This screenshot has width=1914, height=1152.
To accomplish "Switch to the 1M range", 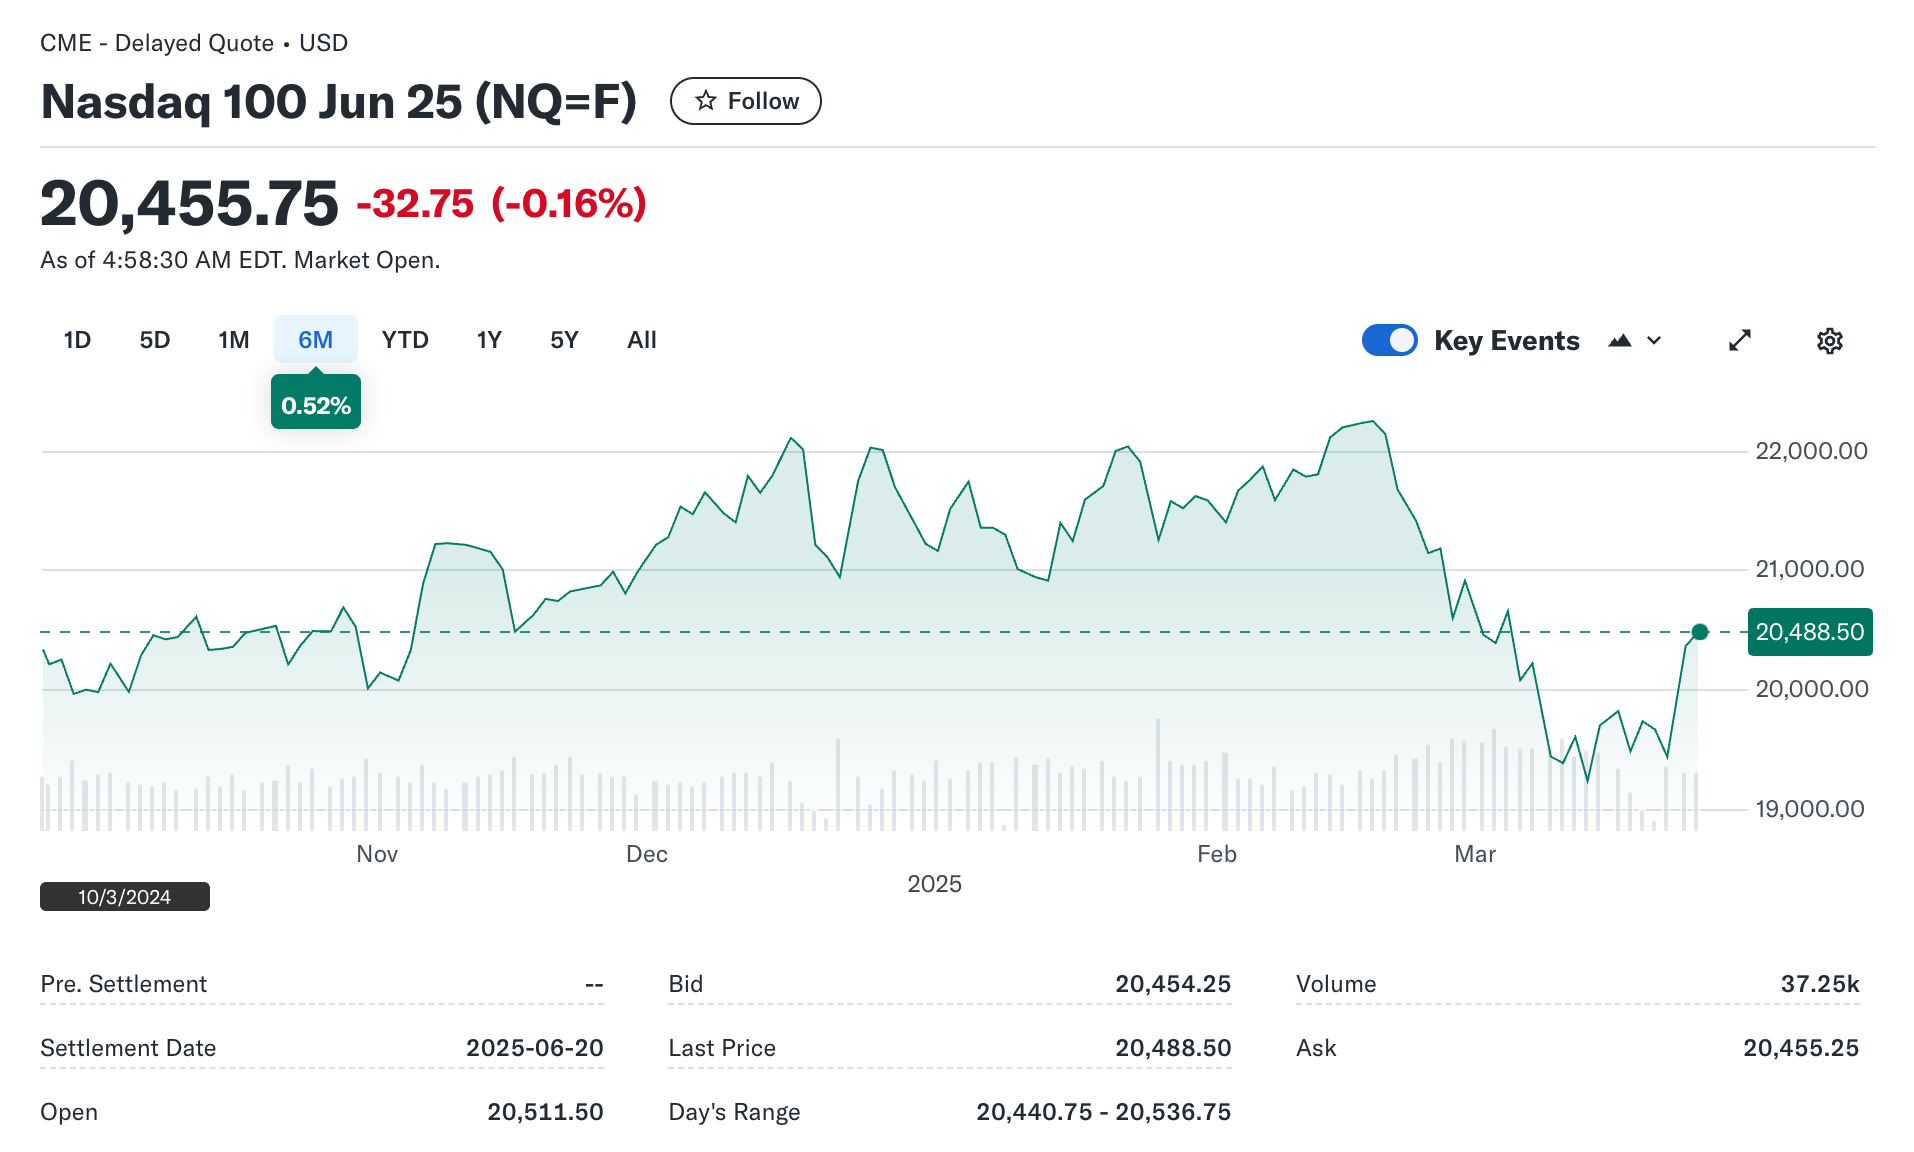I will click(234, 340).
